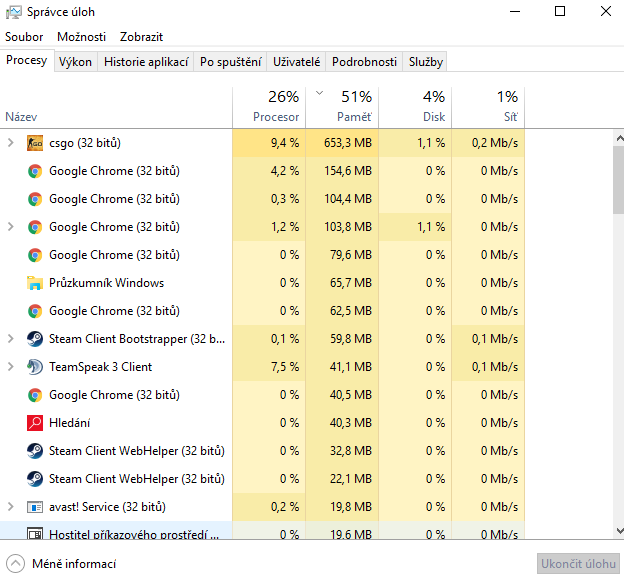Click the 4,2 % processor cell
This screenshot has width=624, height=579.
[x=269, y=171]
